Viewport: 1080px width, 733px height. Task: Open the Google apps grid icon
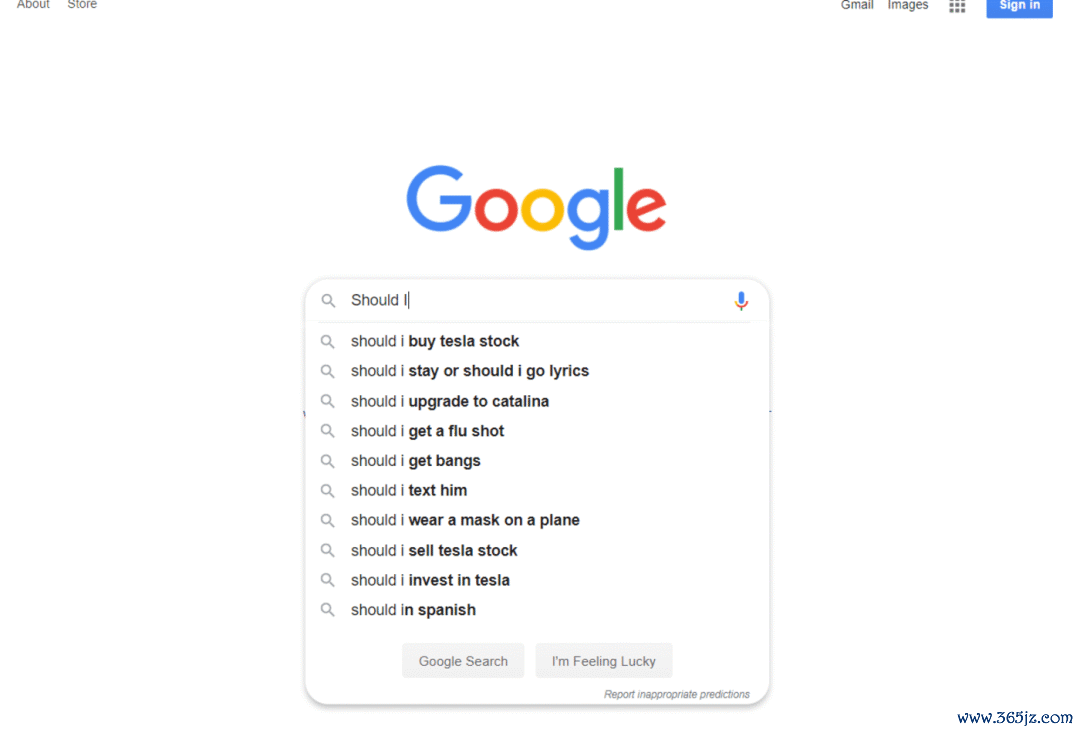(957, 6)
